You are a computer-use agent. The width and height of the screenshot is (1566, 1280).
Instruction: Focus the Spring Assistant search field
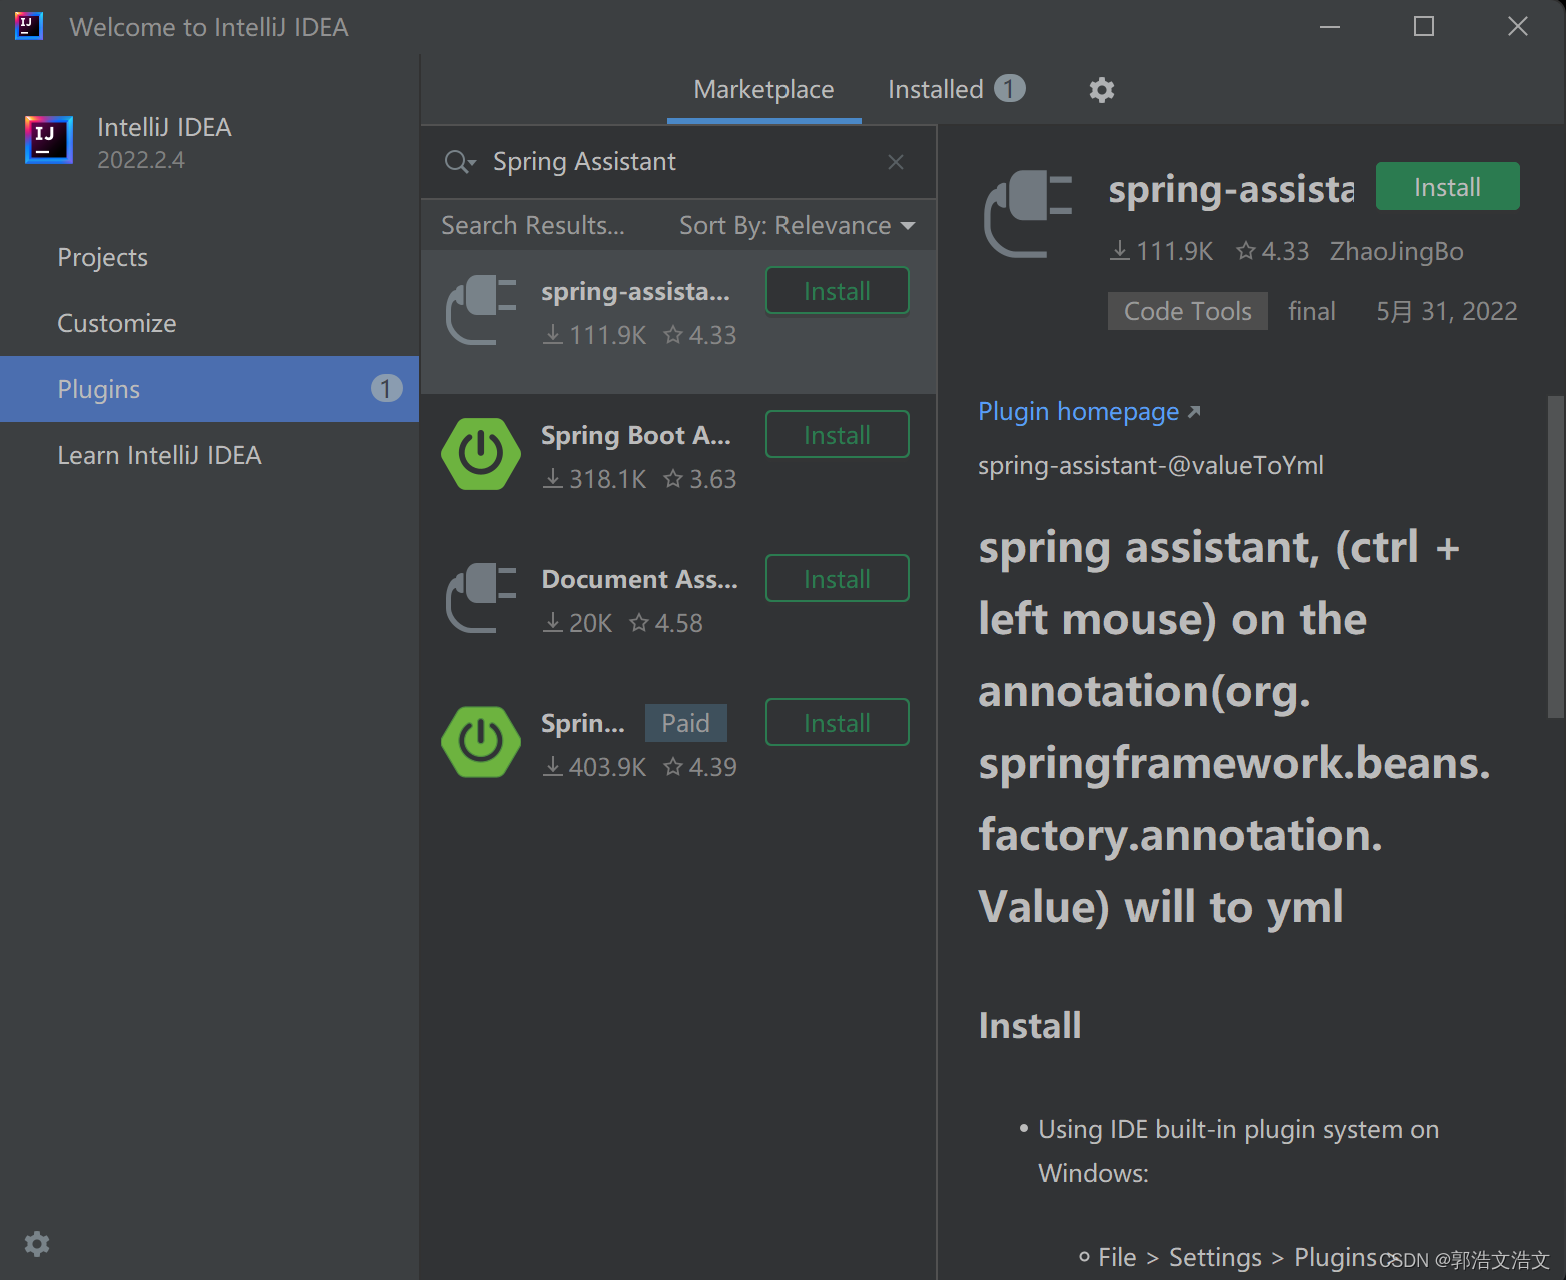click(x=680, y=162)
